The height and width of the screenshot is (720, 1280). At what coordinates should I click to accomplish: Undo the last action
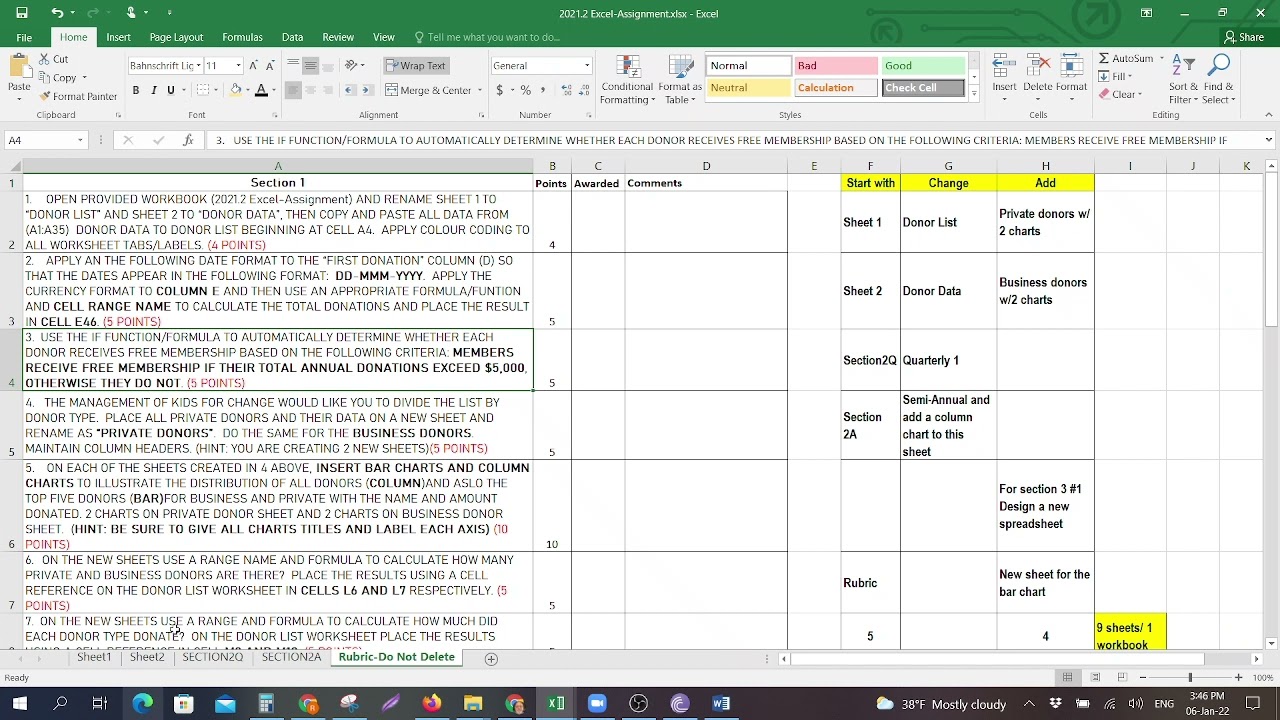(57, 13)
